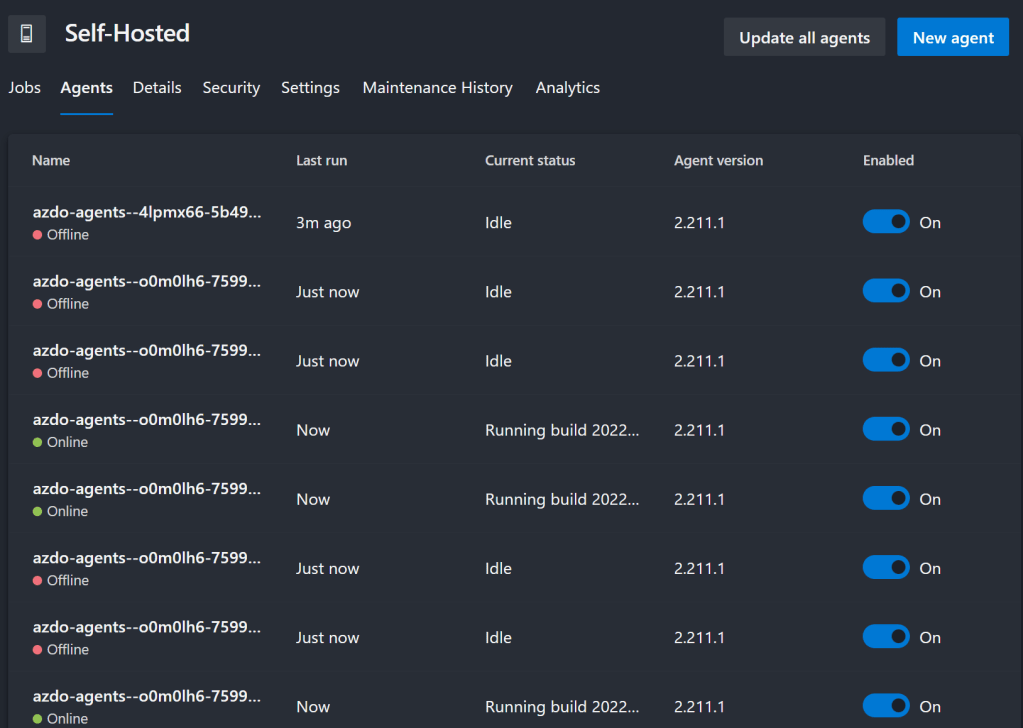Click the red Offline dot for agent 4lpmx66
1023x728 pixels.
coord(37,235)
